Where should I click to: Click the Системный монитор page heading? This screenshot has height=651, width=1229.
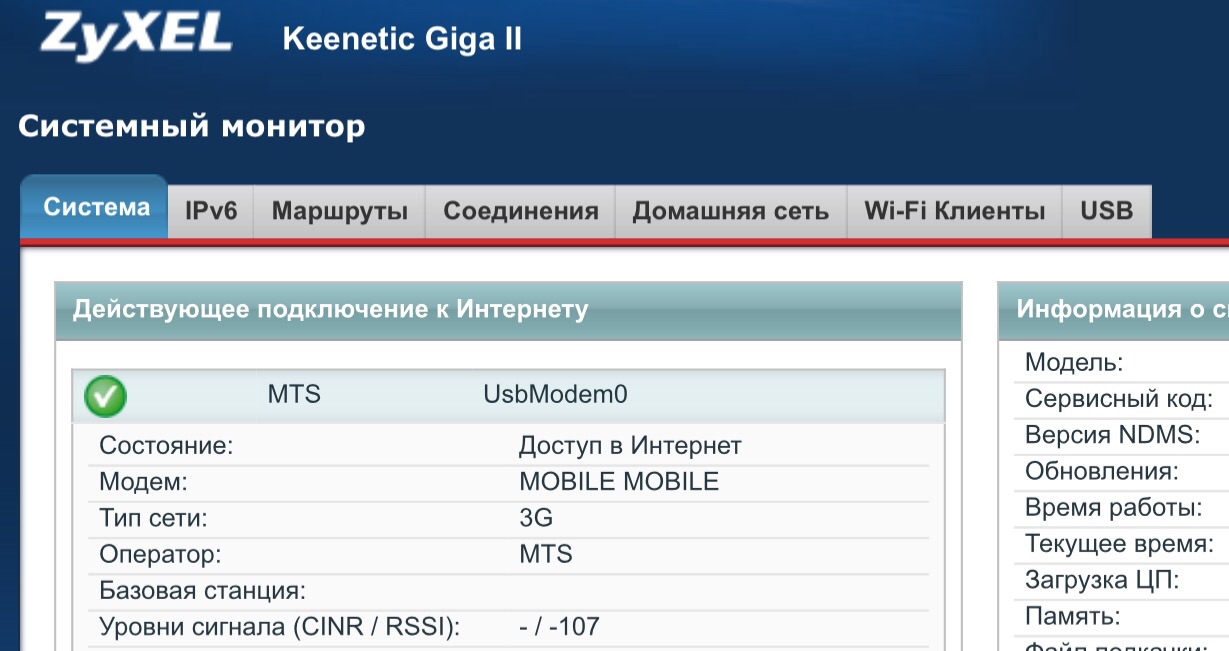click(x=192, y=127)
